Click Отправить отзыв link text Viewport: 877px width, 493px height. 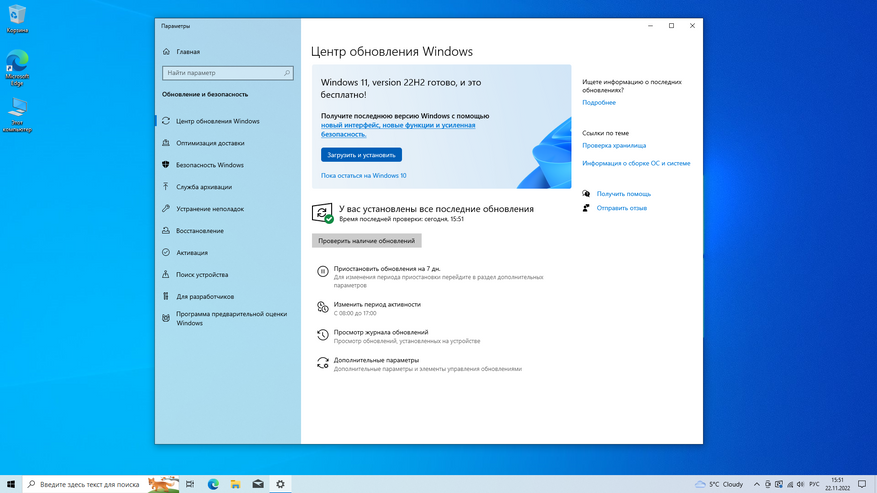click(621, 208)
